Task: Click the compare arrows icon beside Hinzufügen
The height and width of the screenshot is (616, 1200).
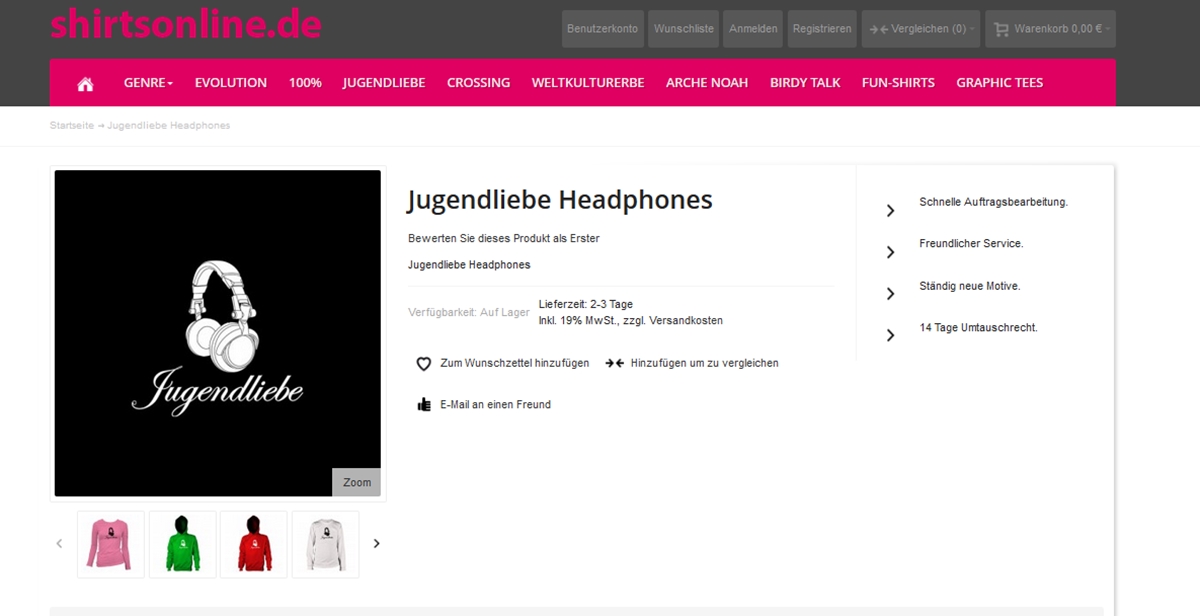Action: coord(614,363)
